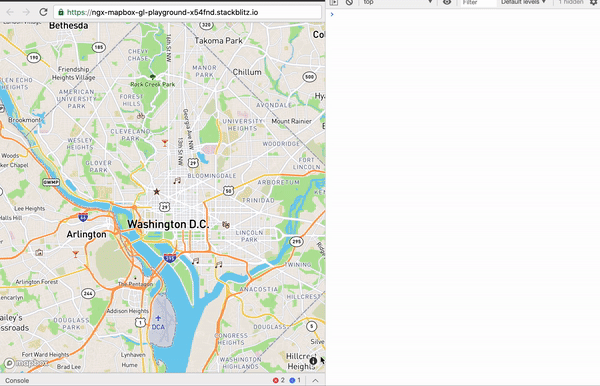Click the '1 hidden' messages indicator

[571, 2]
